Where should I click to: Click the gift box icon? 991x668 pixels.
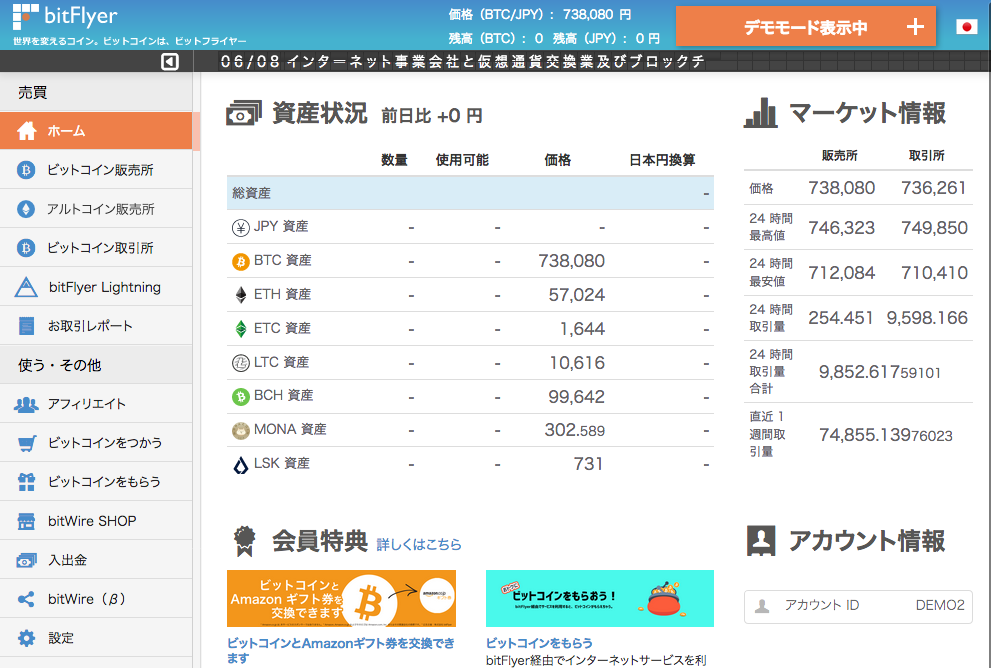(27, 482)
